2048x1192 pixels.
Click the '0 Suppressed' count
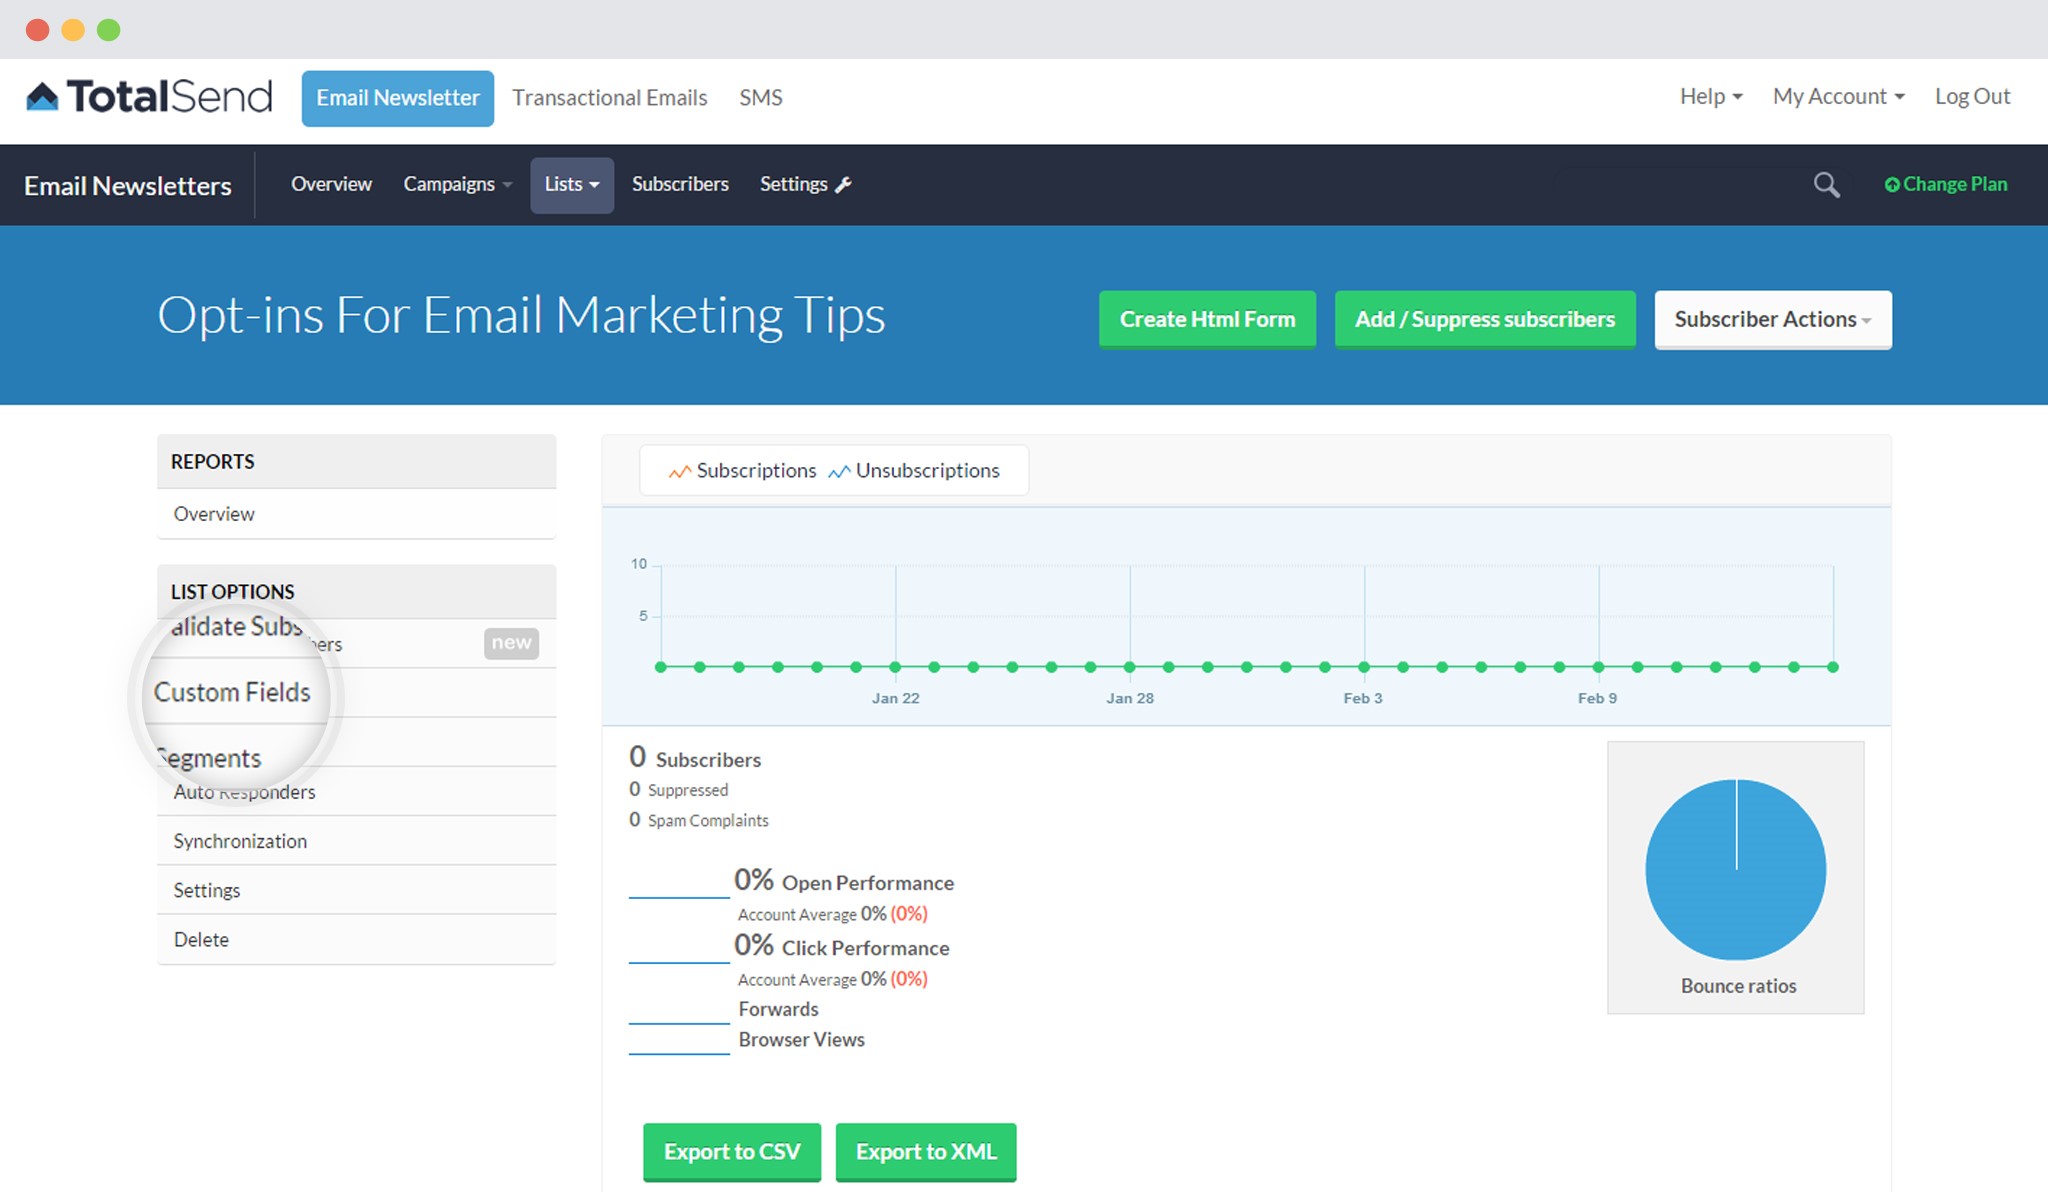coord(679,790)
